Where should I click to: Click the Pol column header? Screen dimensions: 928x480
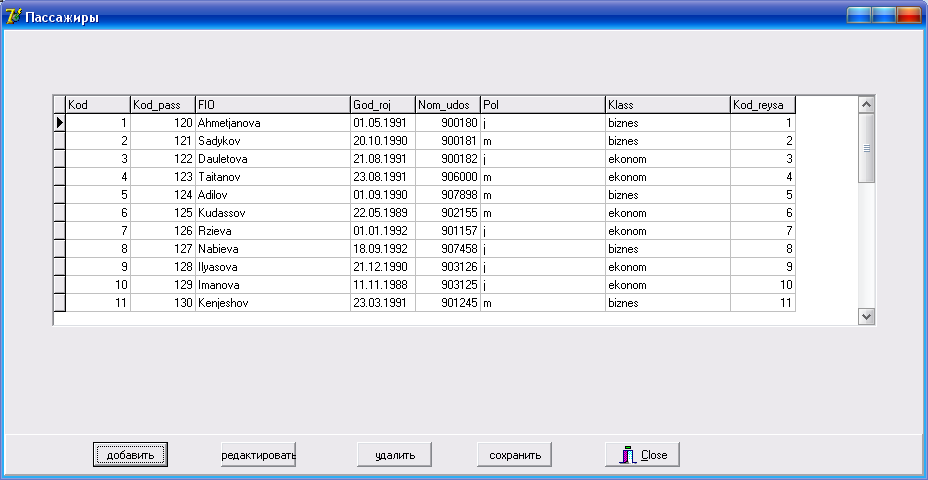click(543, 105)
